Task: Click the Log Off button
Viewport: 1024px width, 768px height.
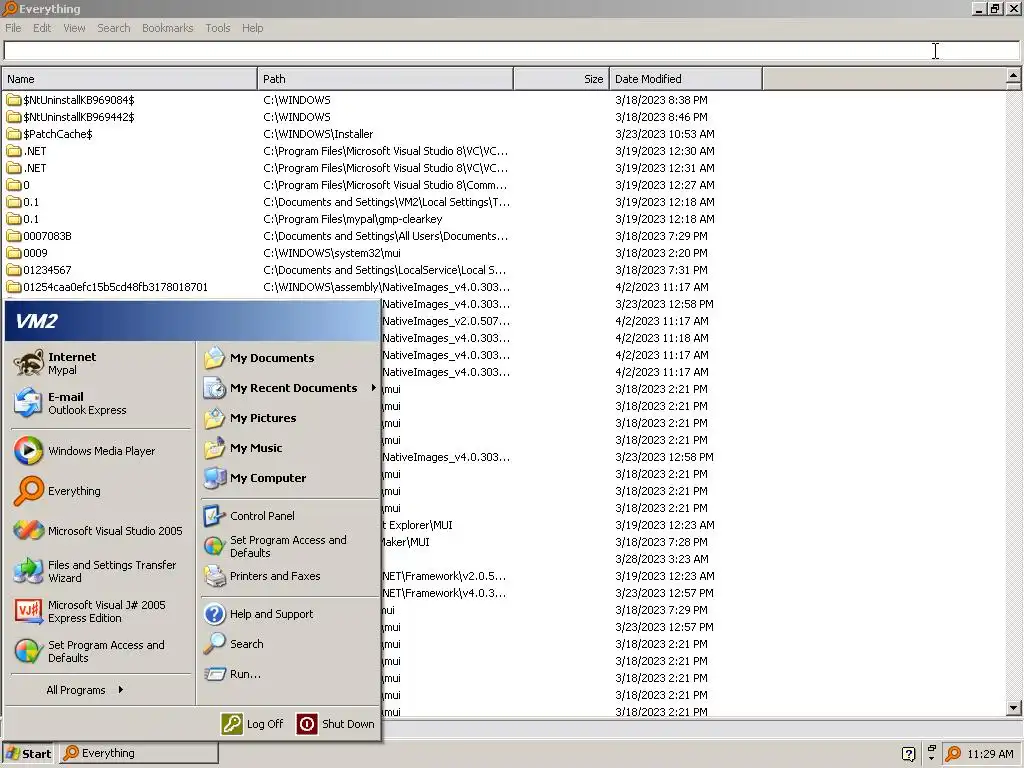Action: point(253,724)
